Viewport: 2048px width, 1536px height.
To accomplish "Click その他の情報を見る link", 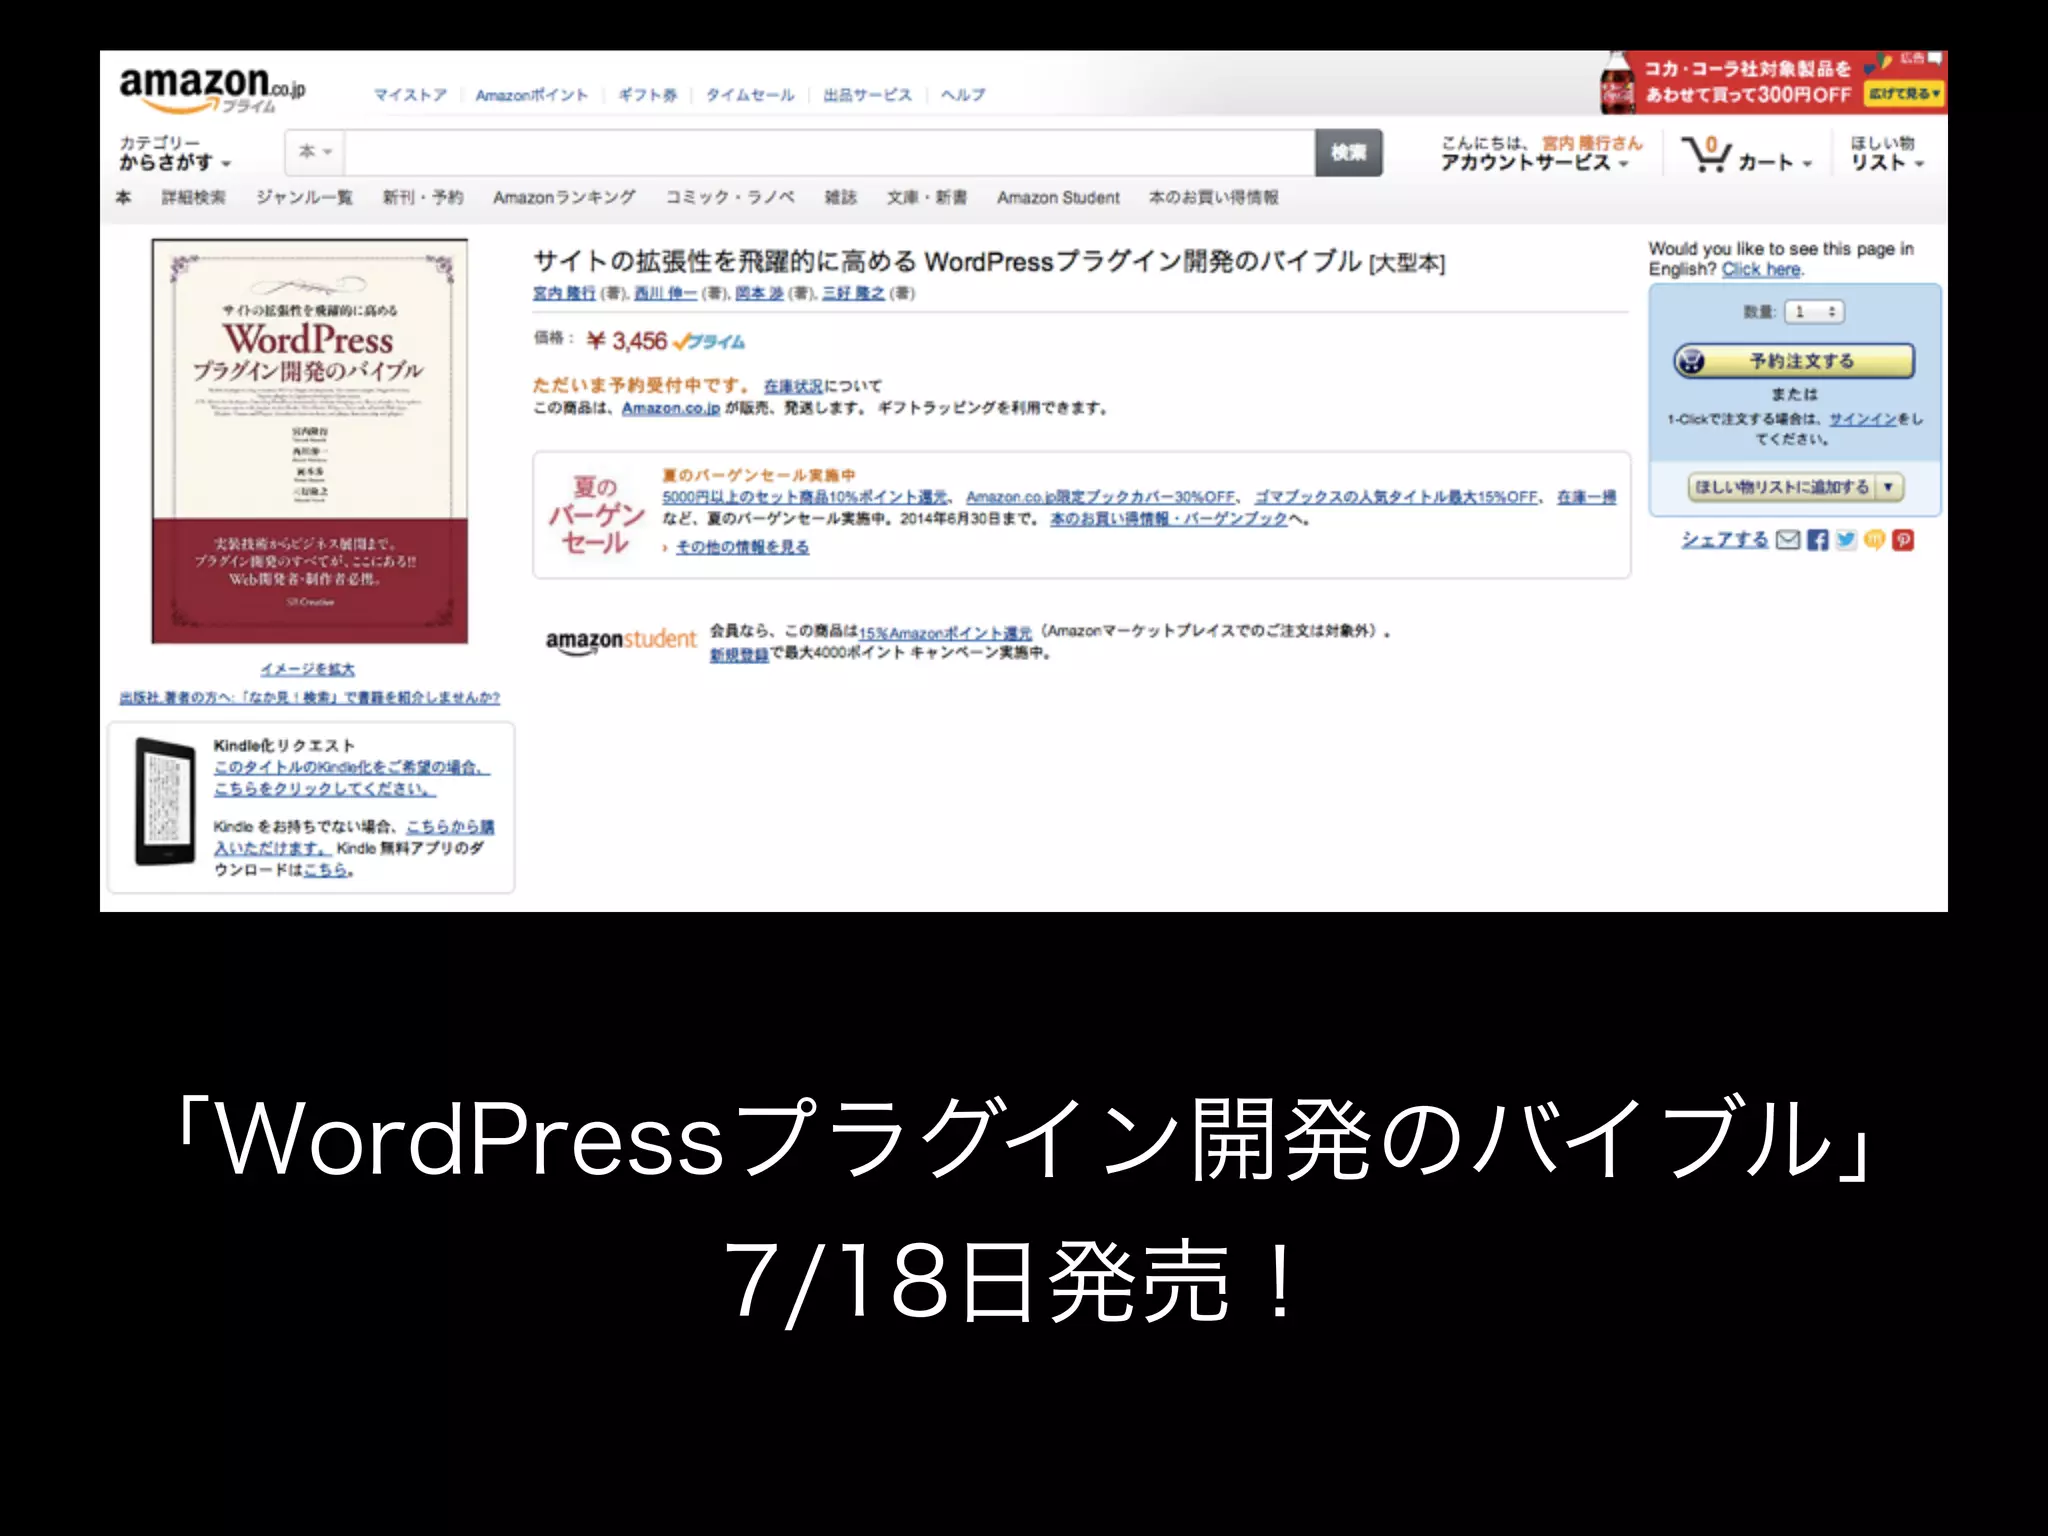I will tap(743, 547).
